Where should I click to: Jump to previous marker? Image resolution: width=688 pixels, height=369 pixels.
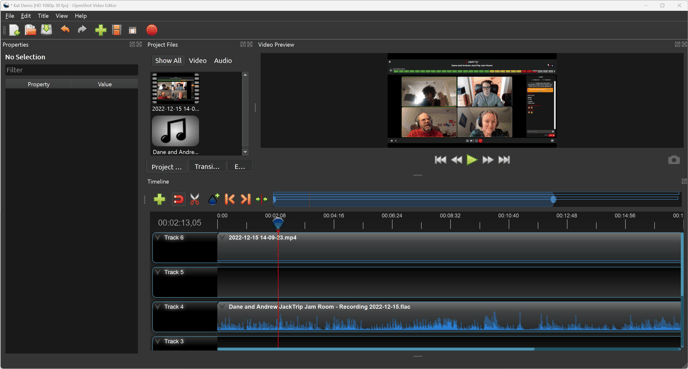[229, 199]
